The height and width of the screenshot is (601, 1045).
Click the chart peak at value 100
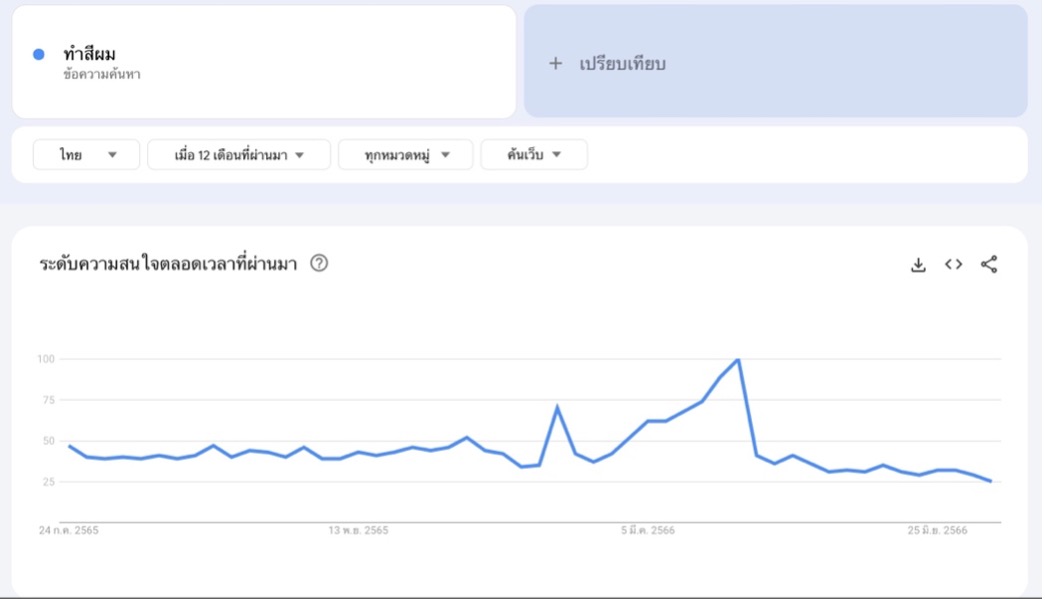(738, 360)
